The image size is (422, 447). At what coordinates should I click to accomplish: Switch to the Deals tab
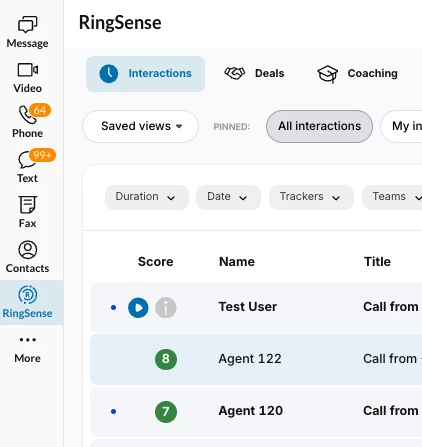(254, 73)
